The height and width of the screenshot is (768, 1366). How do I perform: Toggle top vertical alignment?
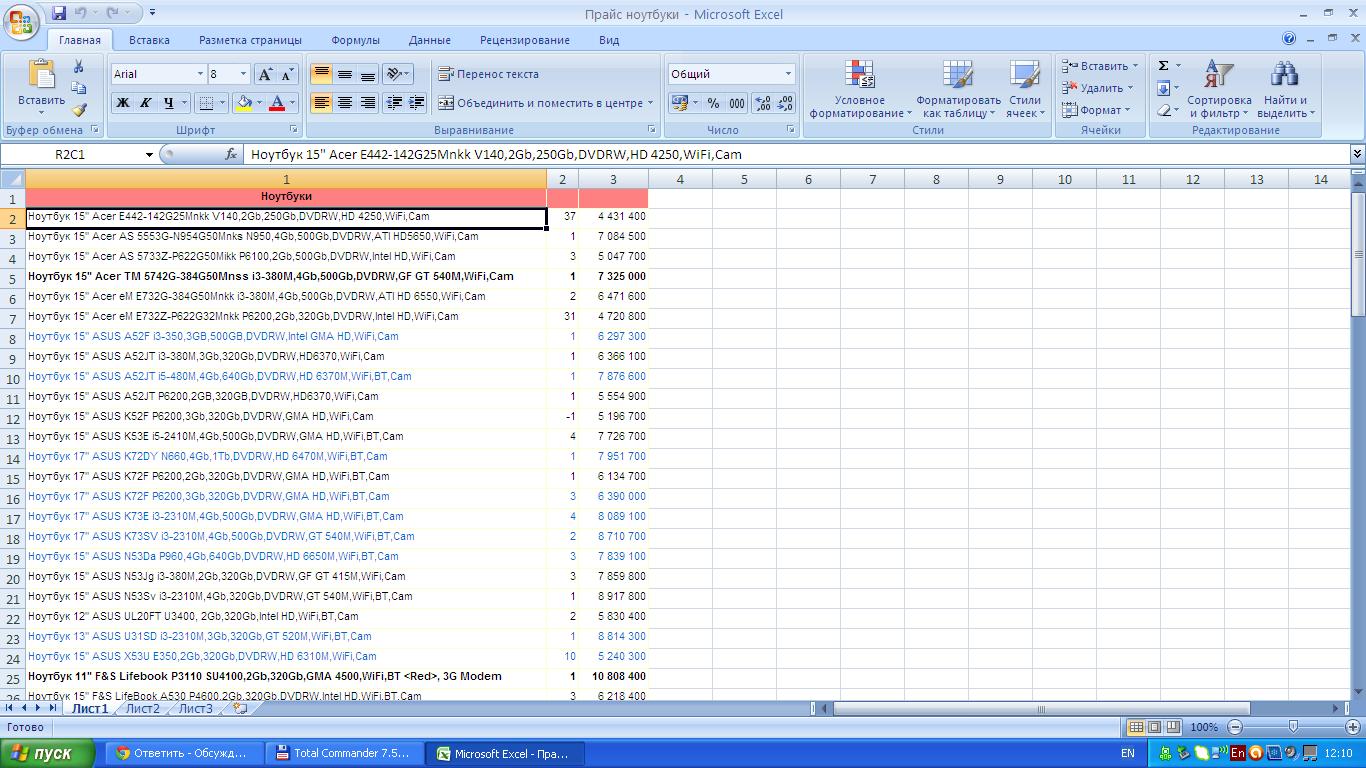pos(322,74)
